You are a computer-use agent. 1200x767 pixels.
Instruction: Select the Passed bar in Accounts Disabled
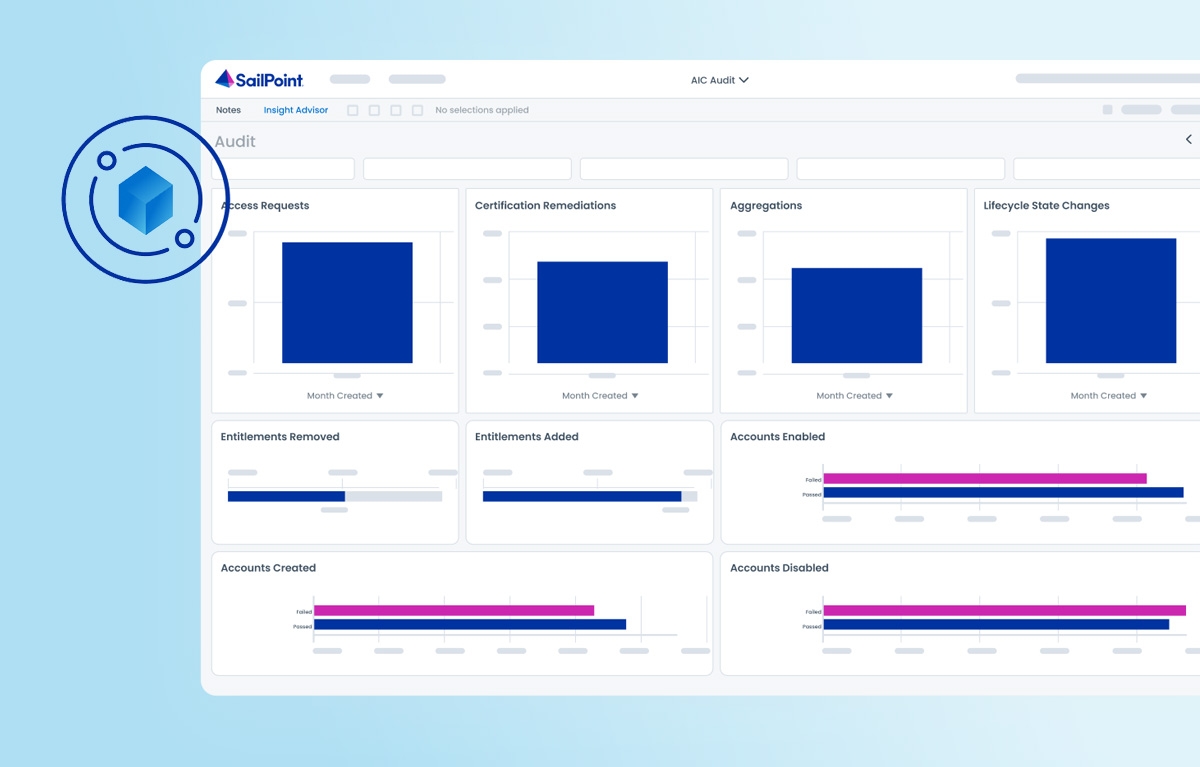(x=996, y=625)
